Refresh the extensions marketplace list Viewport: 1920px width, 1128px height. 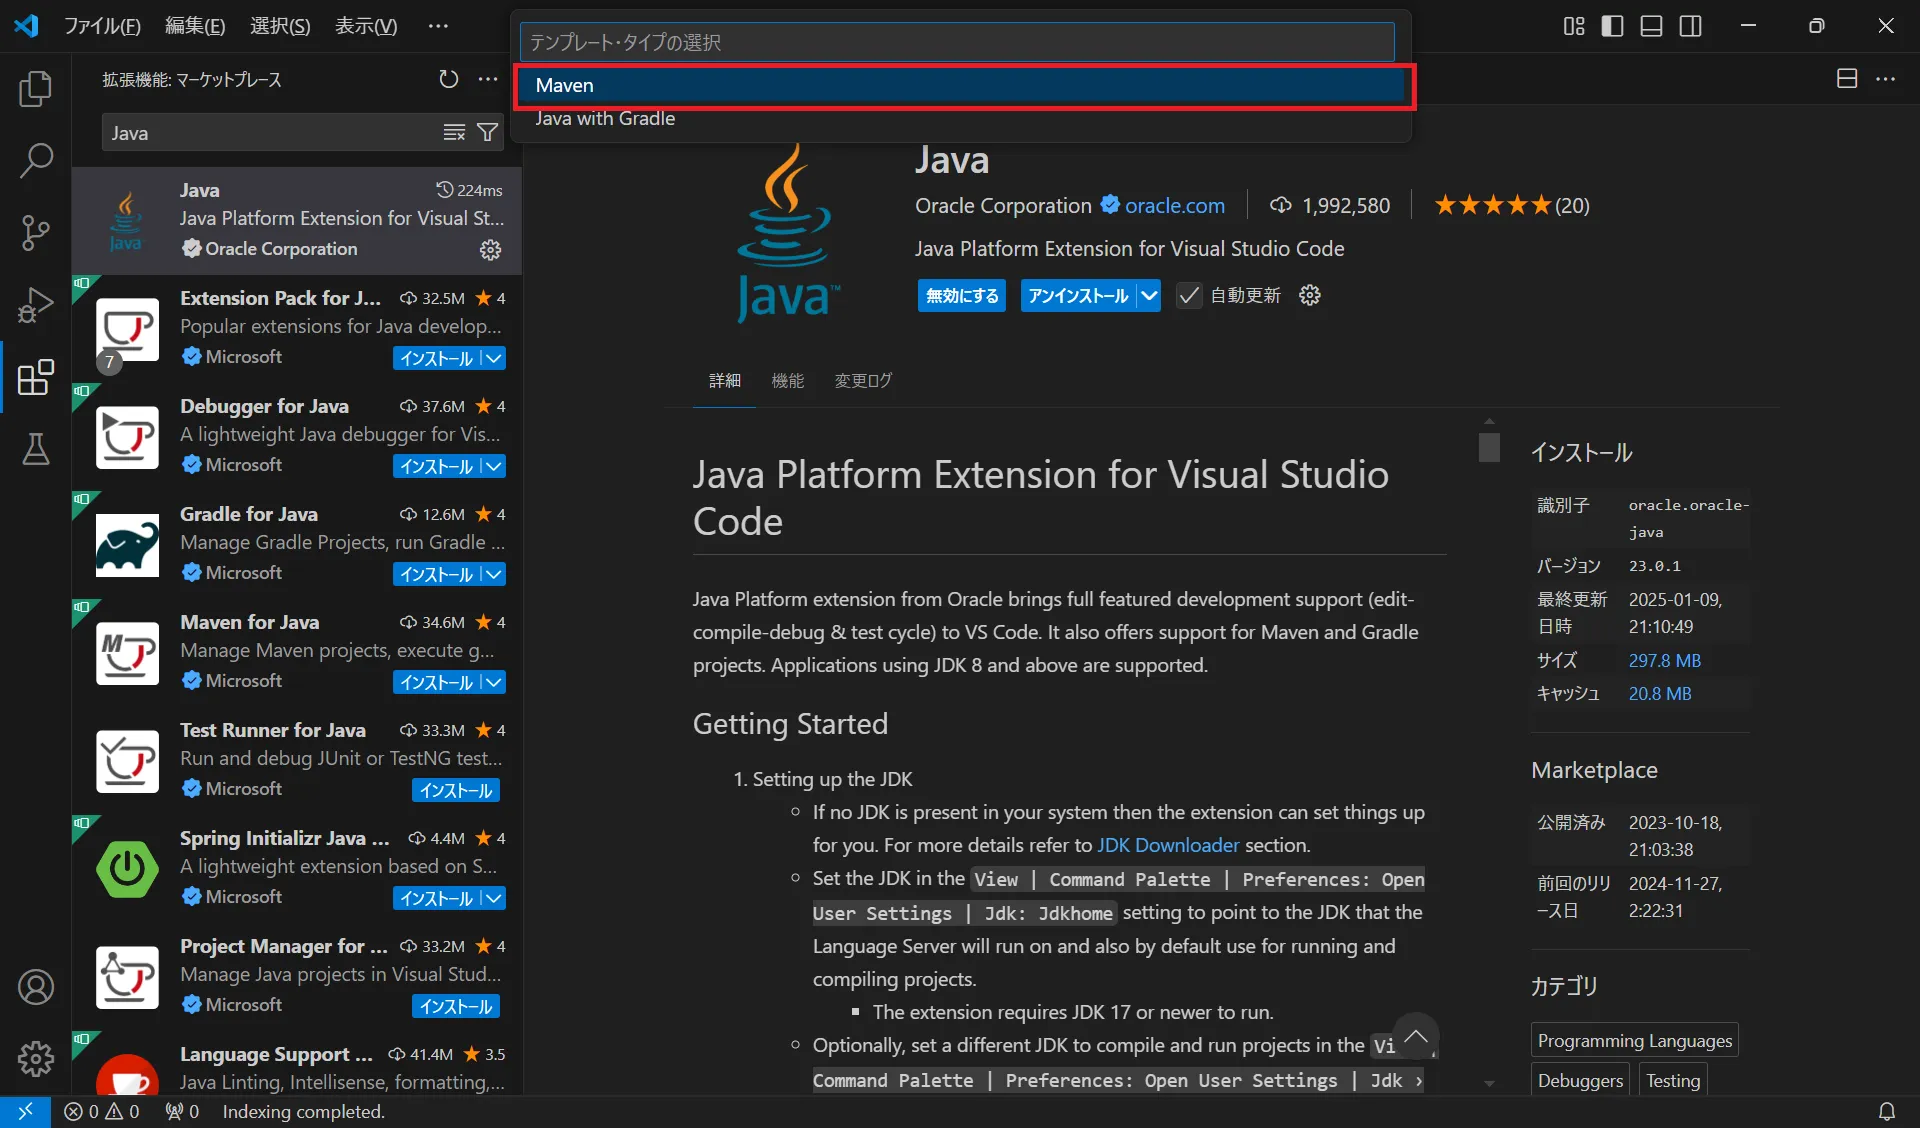point(449,79)
